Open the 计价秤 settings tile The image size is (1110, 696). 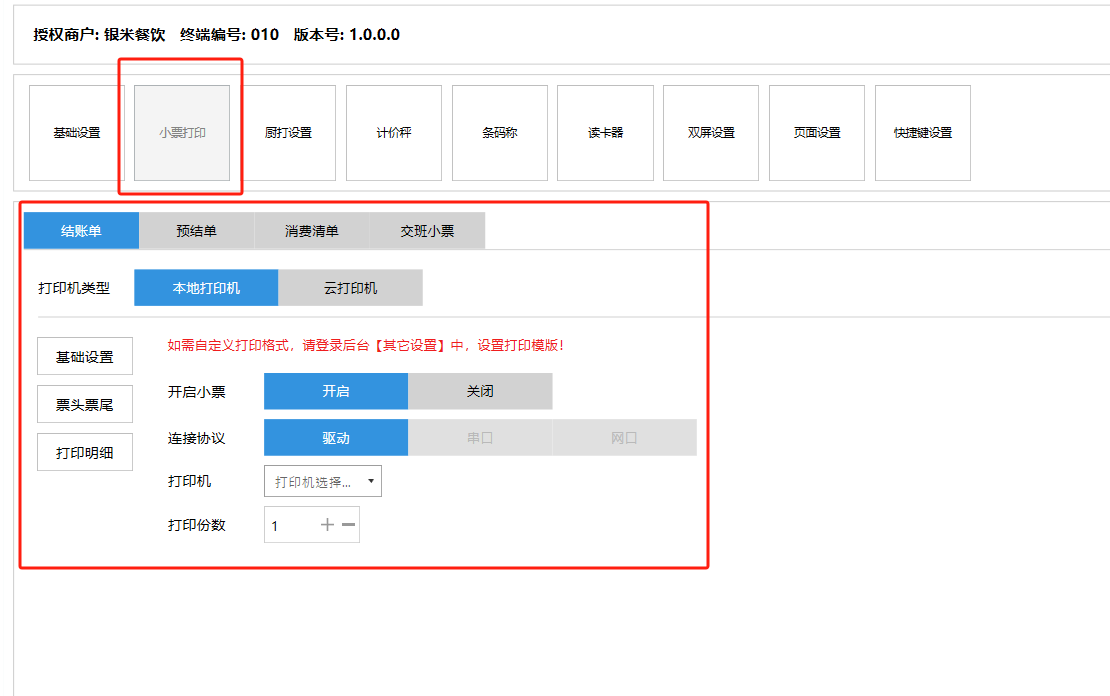394,133
